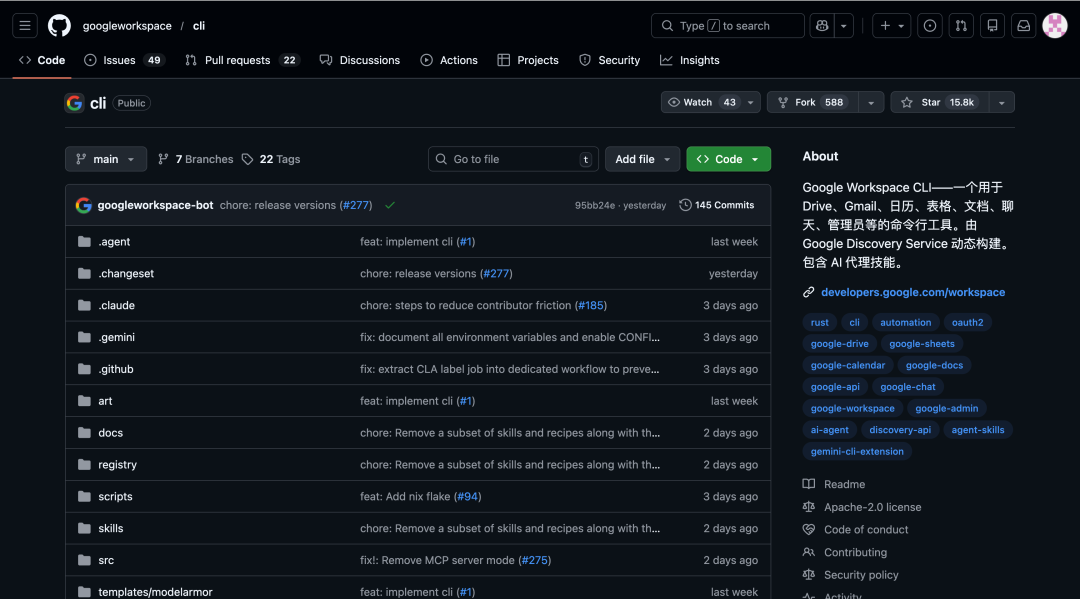The image size is (1080, 599).
Task: Open the issues icon in top bar
Action: 930,25
